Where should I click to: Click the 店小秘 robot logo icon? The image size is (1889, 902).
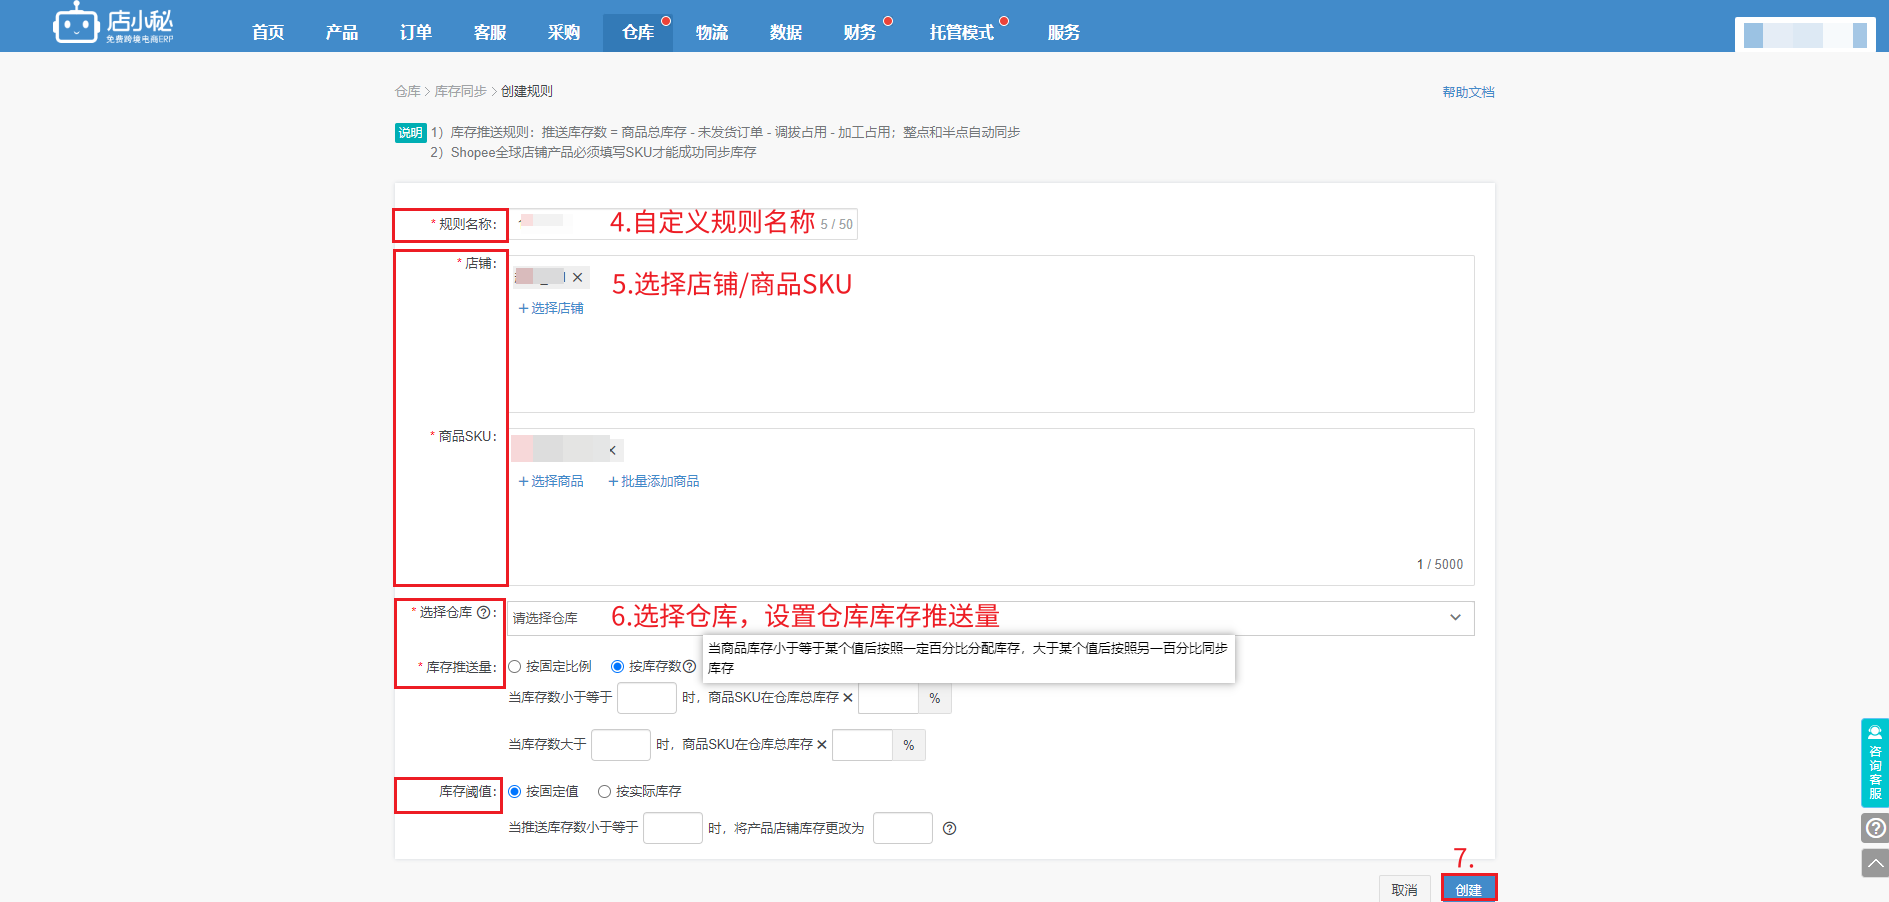point(75,24)
